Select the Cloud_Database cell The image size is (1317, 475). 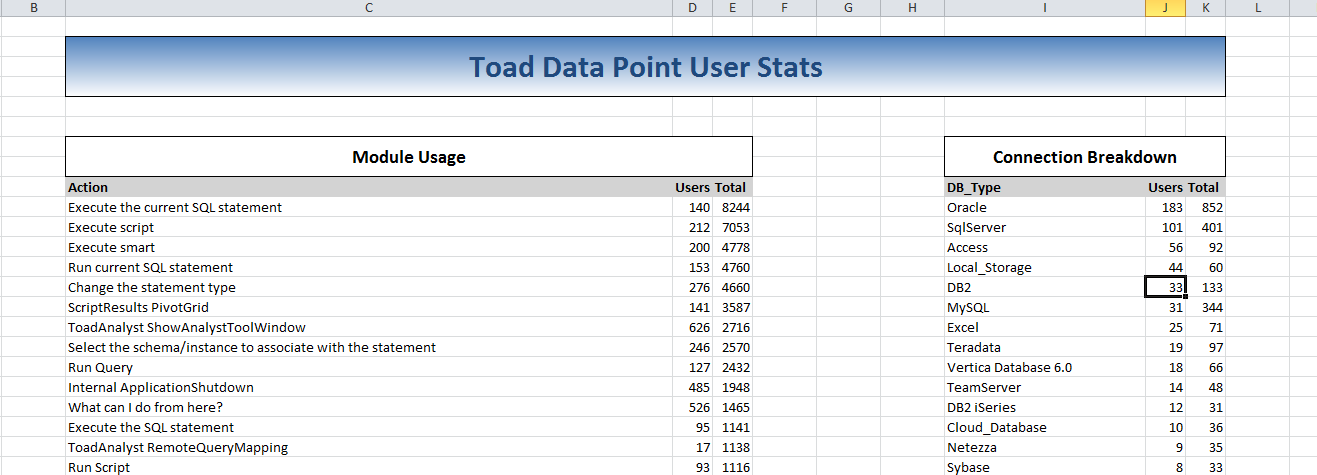click(1044, 427)
